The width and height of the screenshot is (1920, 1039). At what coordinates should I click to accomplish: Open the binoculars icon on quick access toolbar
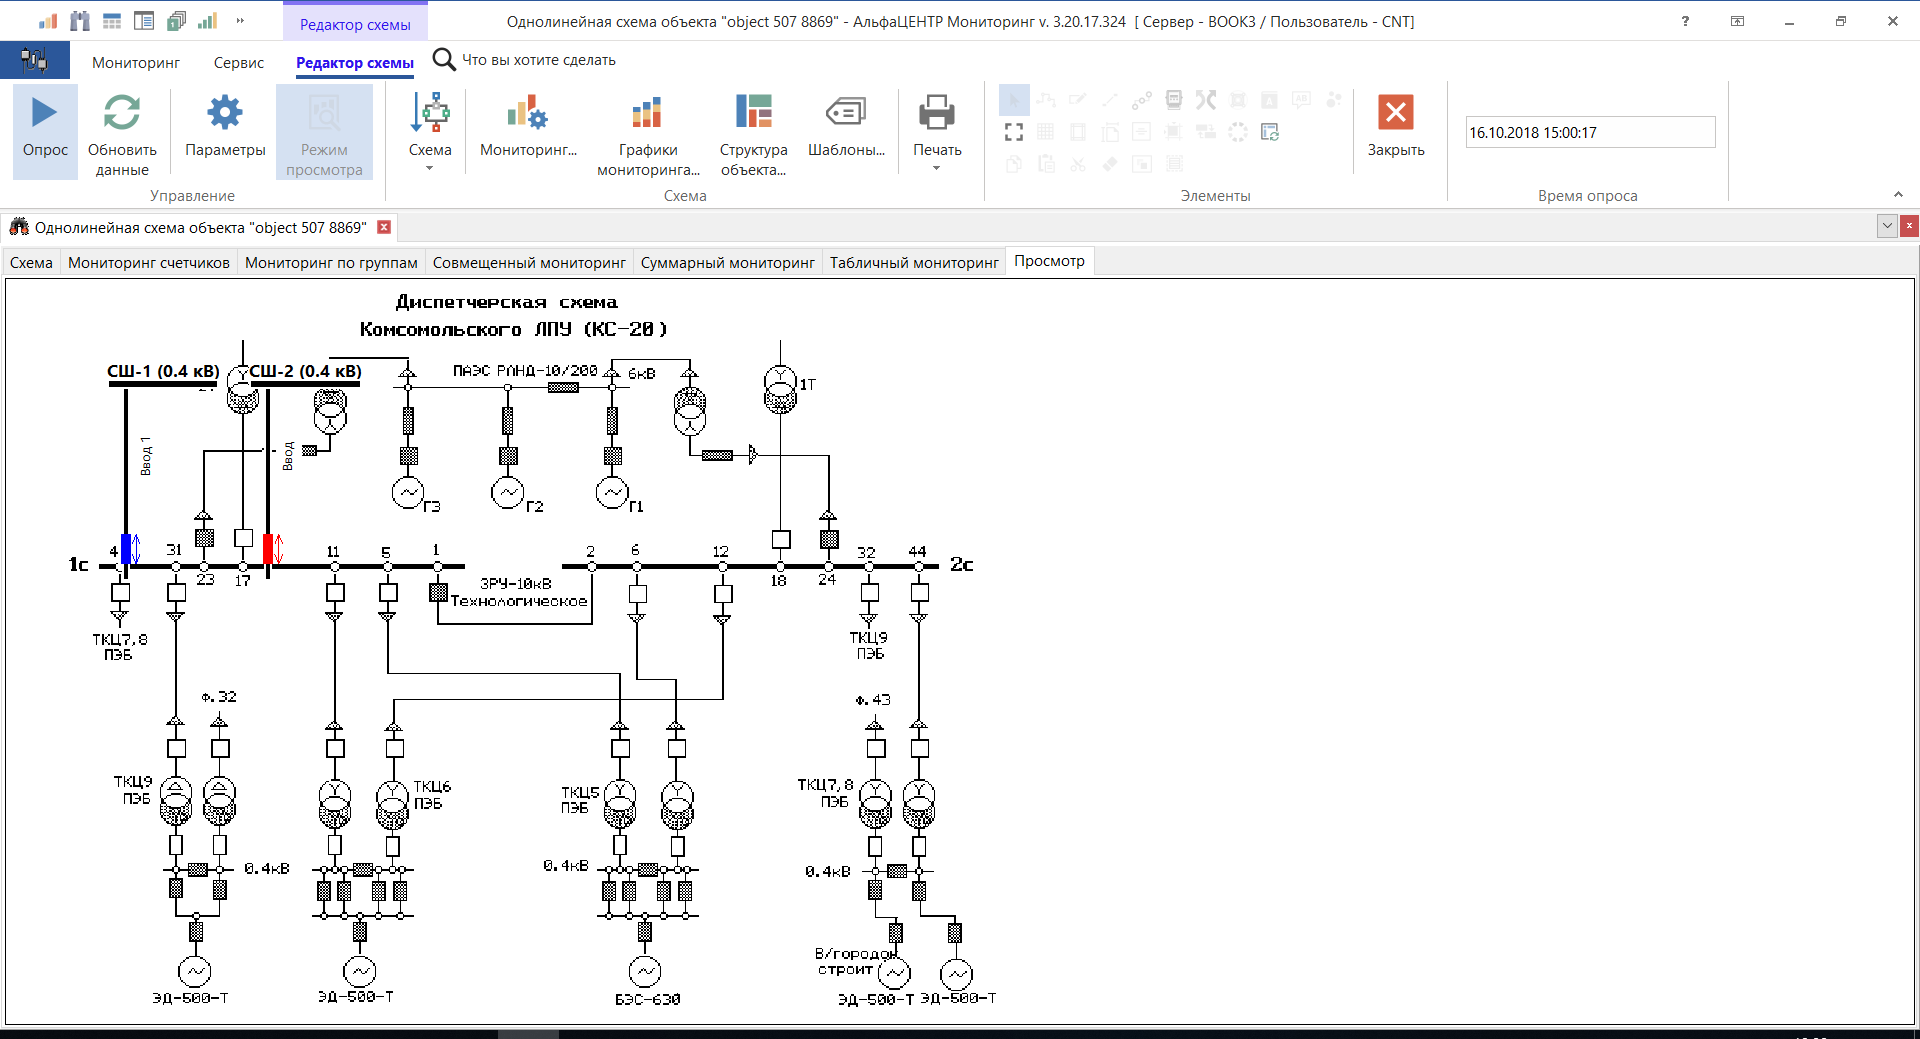(x=80, y=20)
